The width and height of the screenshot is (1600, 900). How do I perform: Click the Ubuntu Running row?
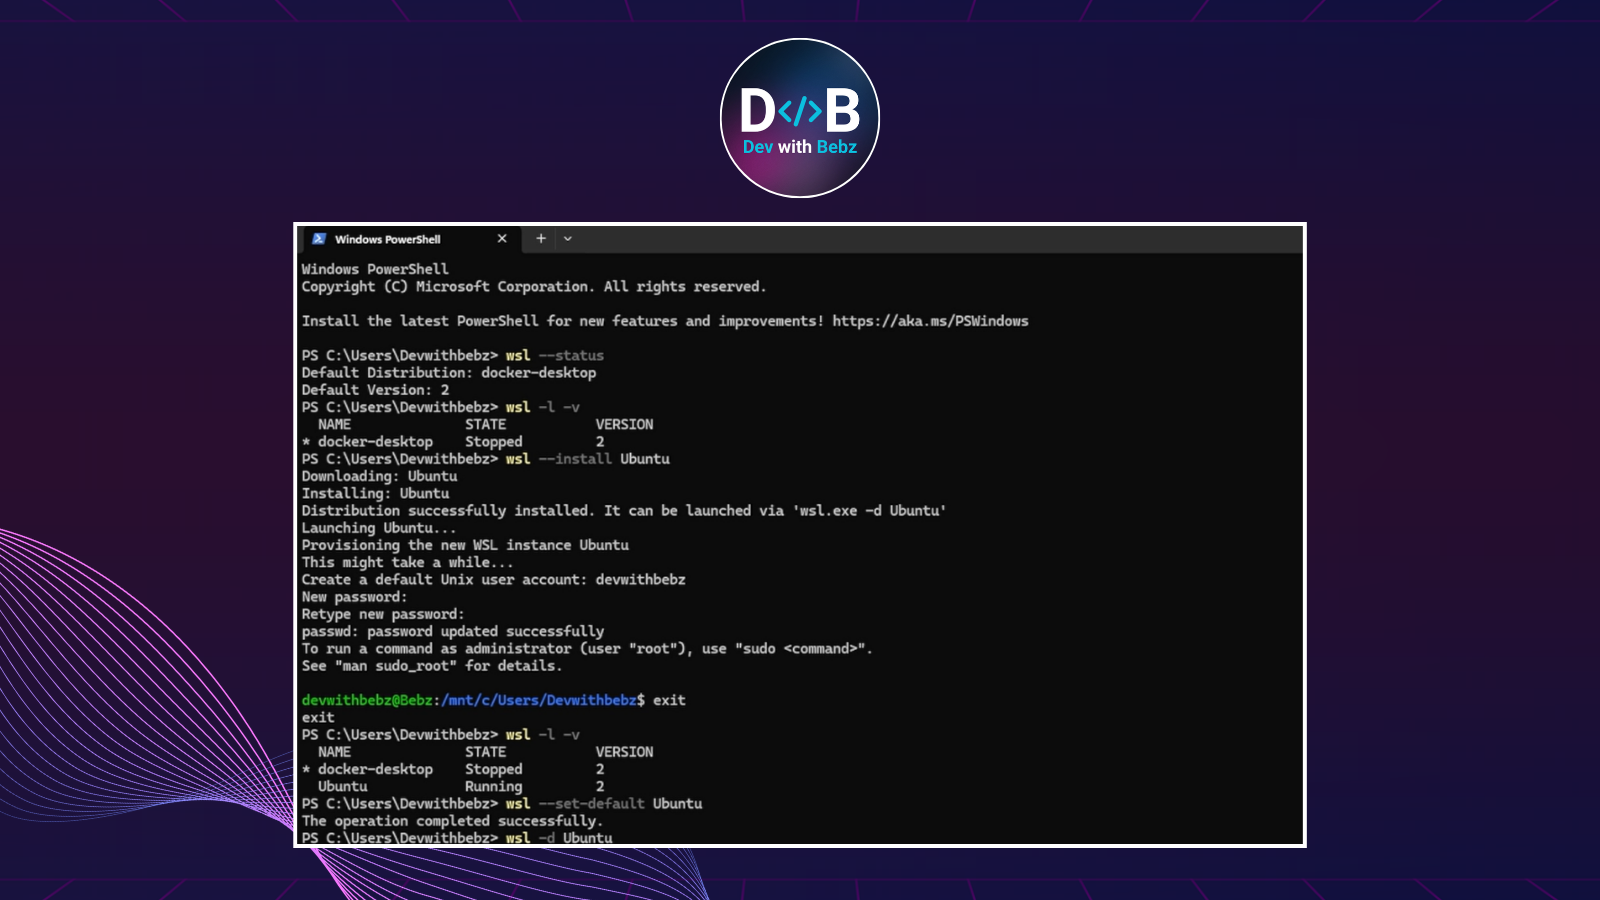461,787
